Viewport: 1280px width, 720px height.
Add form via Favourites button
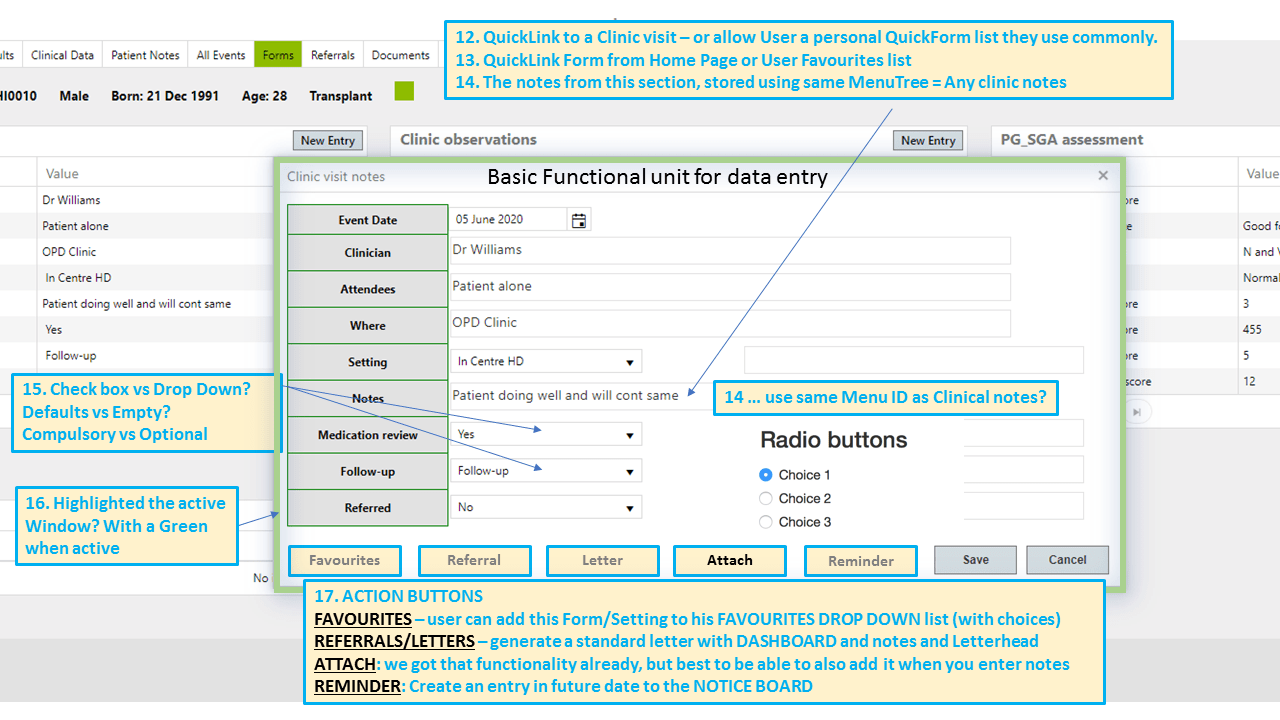pyautogui.click(x=345, y=561)
